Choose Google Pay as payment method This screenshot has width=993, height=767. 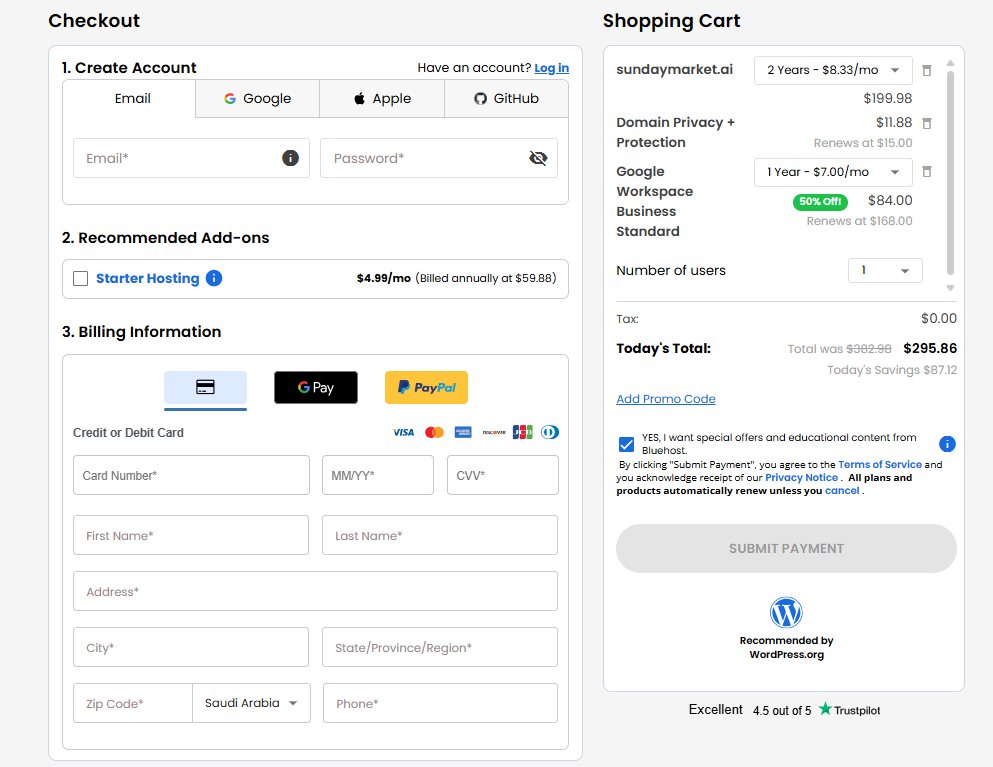click(x=316, y=387)
